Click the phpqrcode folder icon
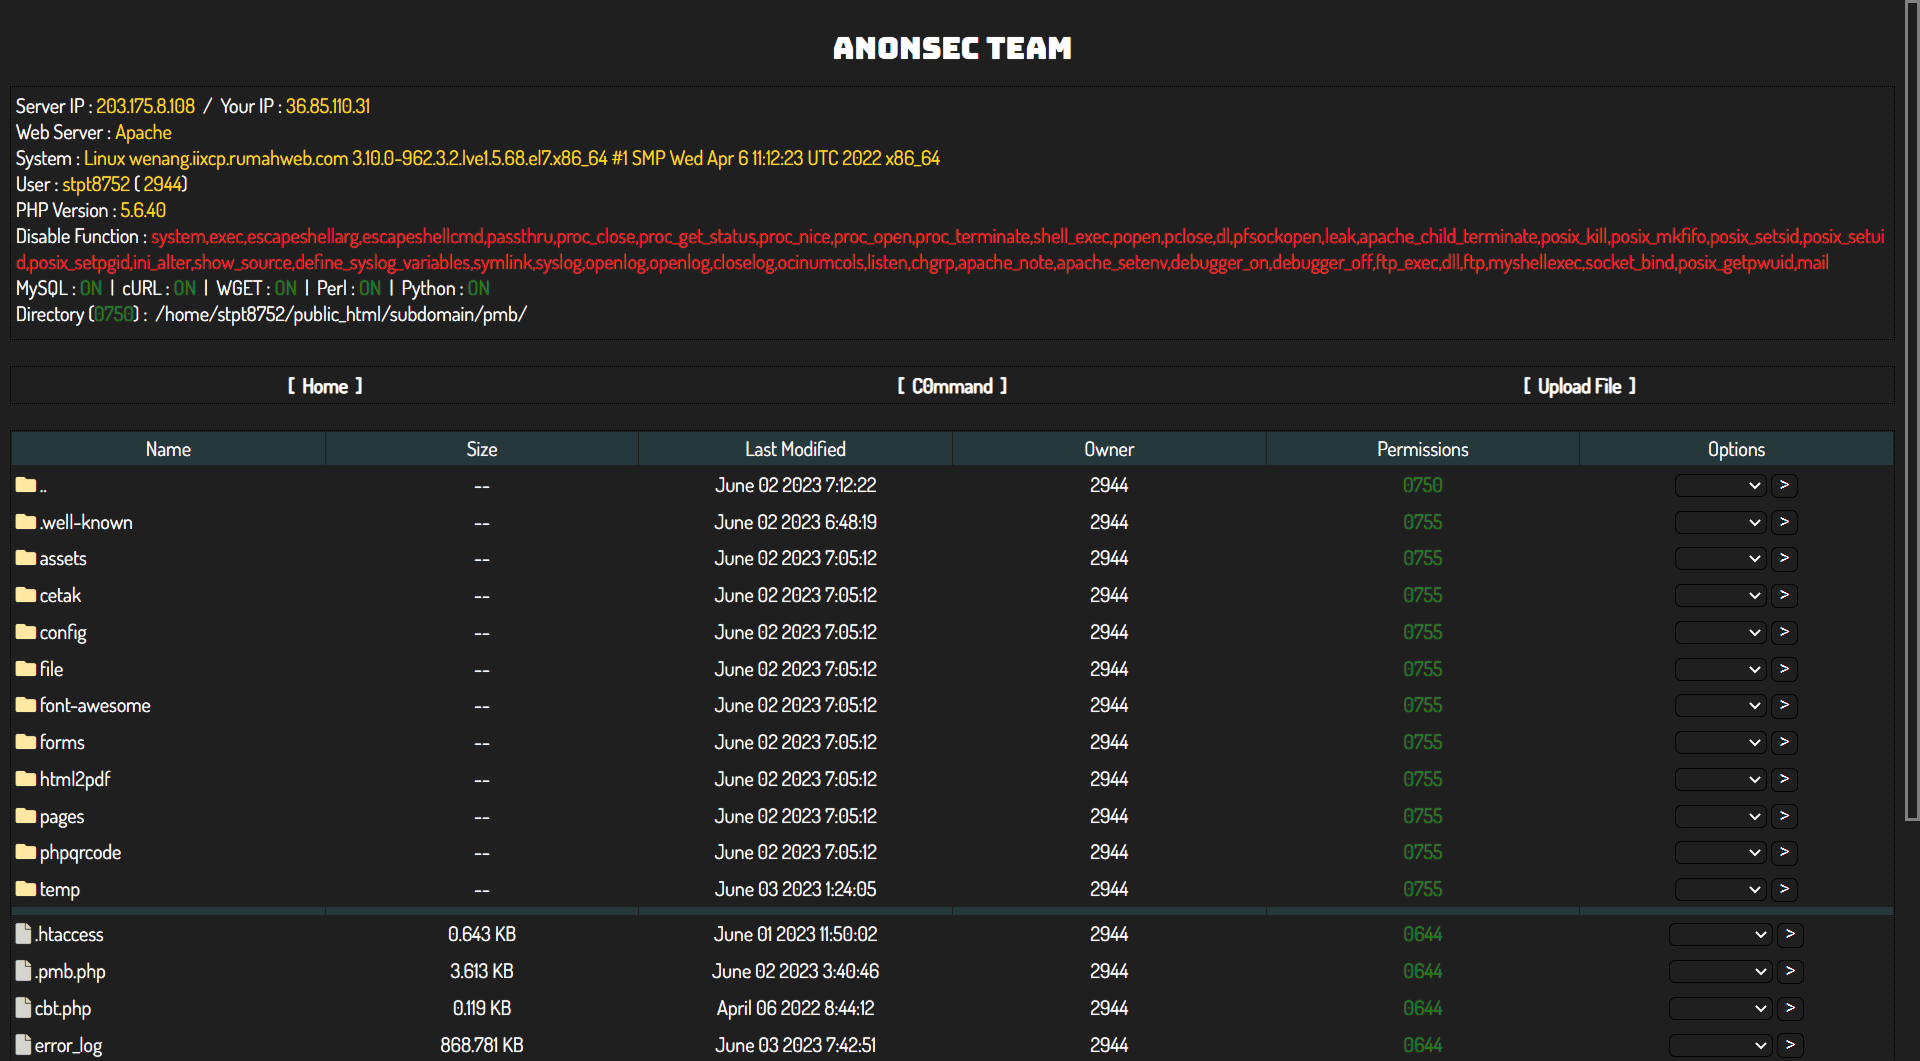The width and height of the screenshot is (1920, 1061). point(26,852)
